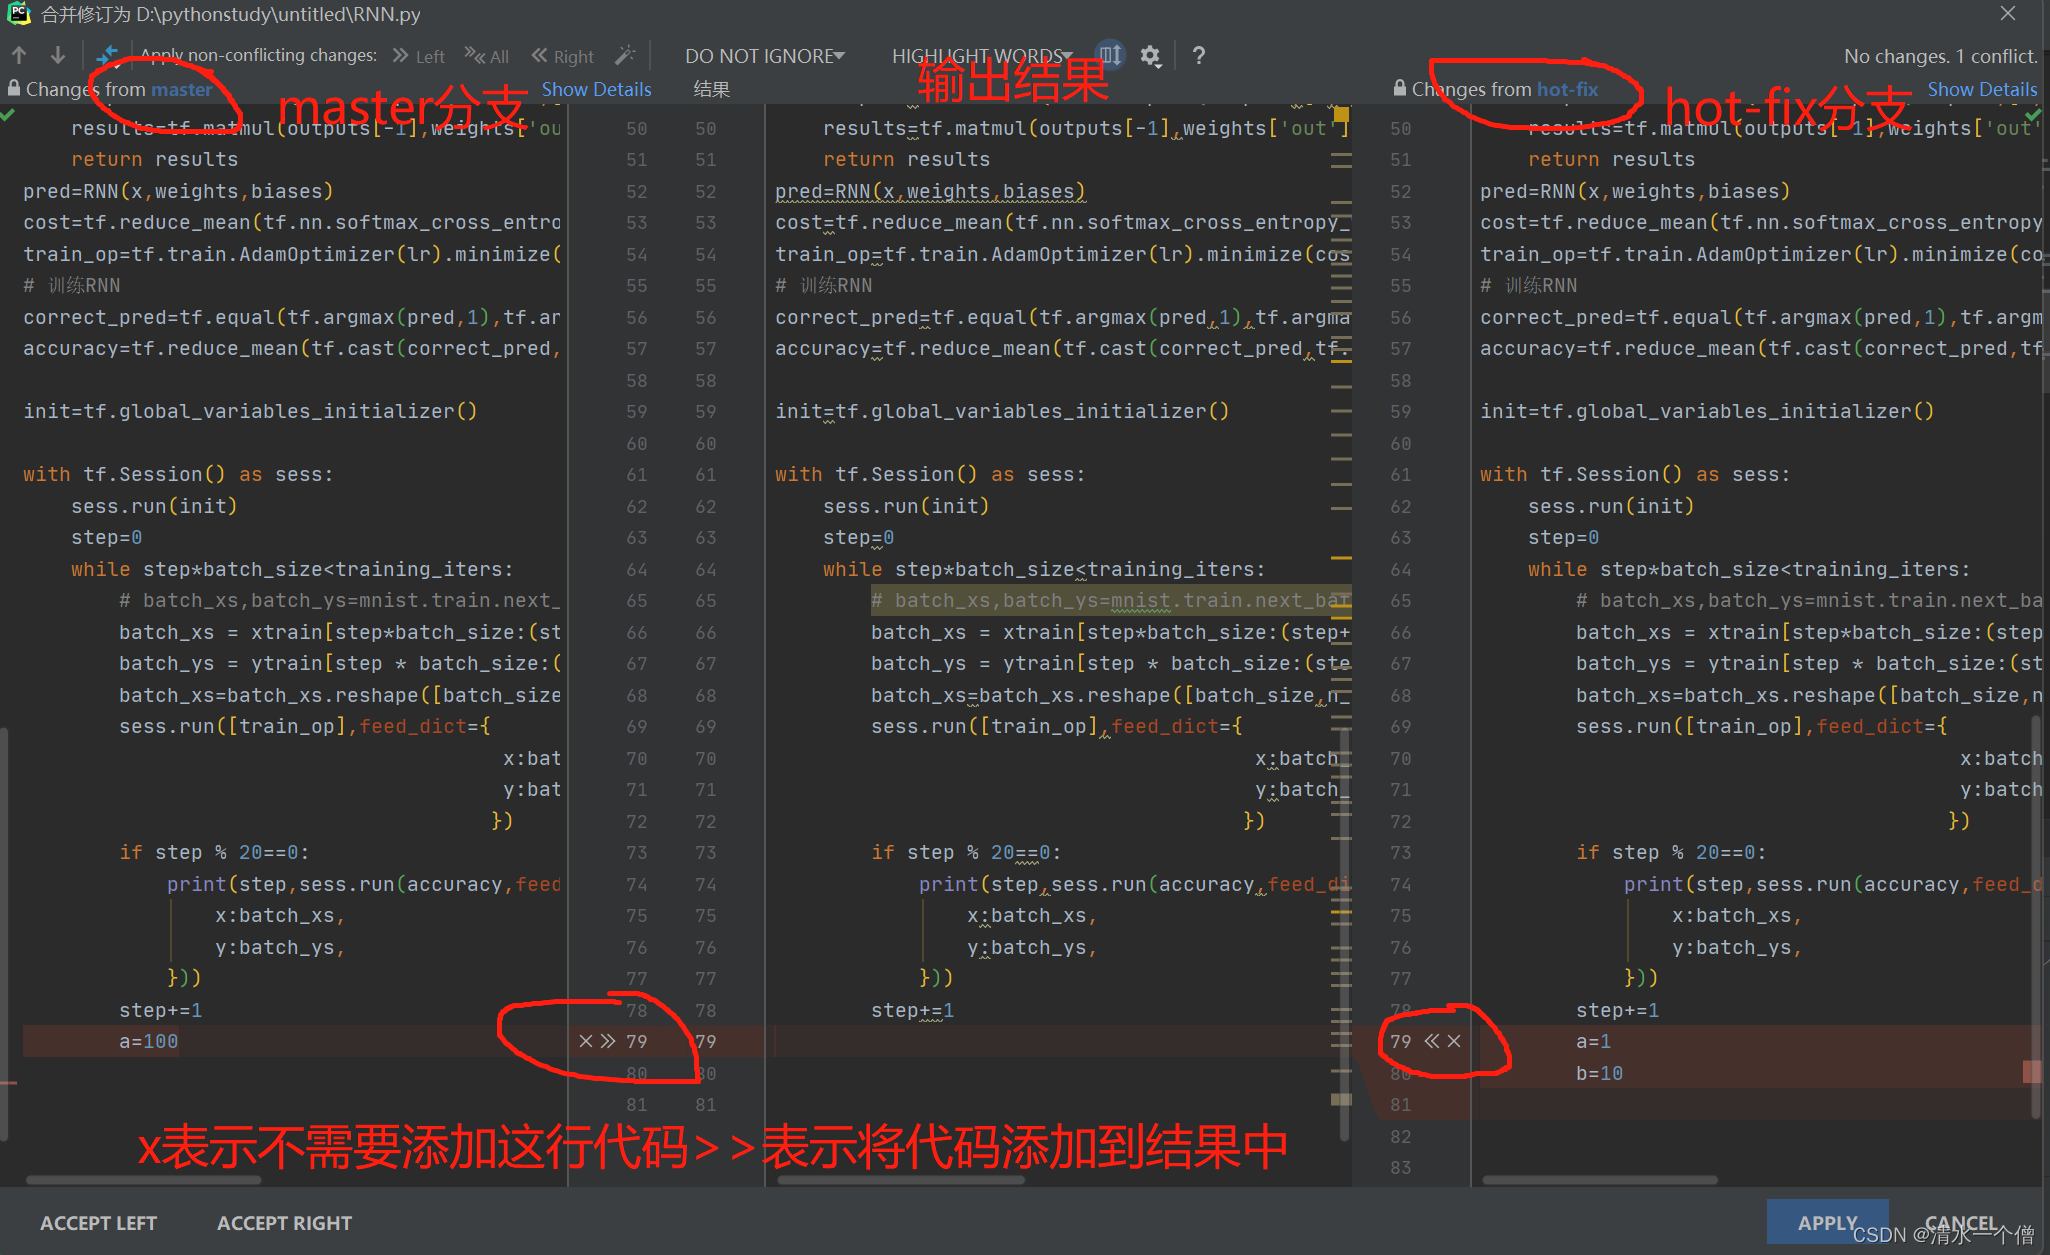The image size is (2050, 1255).
Task: Show Details for master changes
Action: tap(596, 89)
